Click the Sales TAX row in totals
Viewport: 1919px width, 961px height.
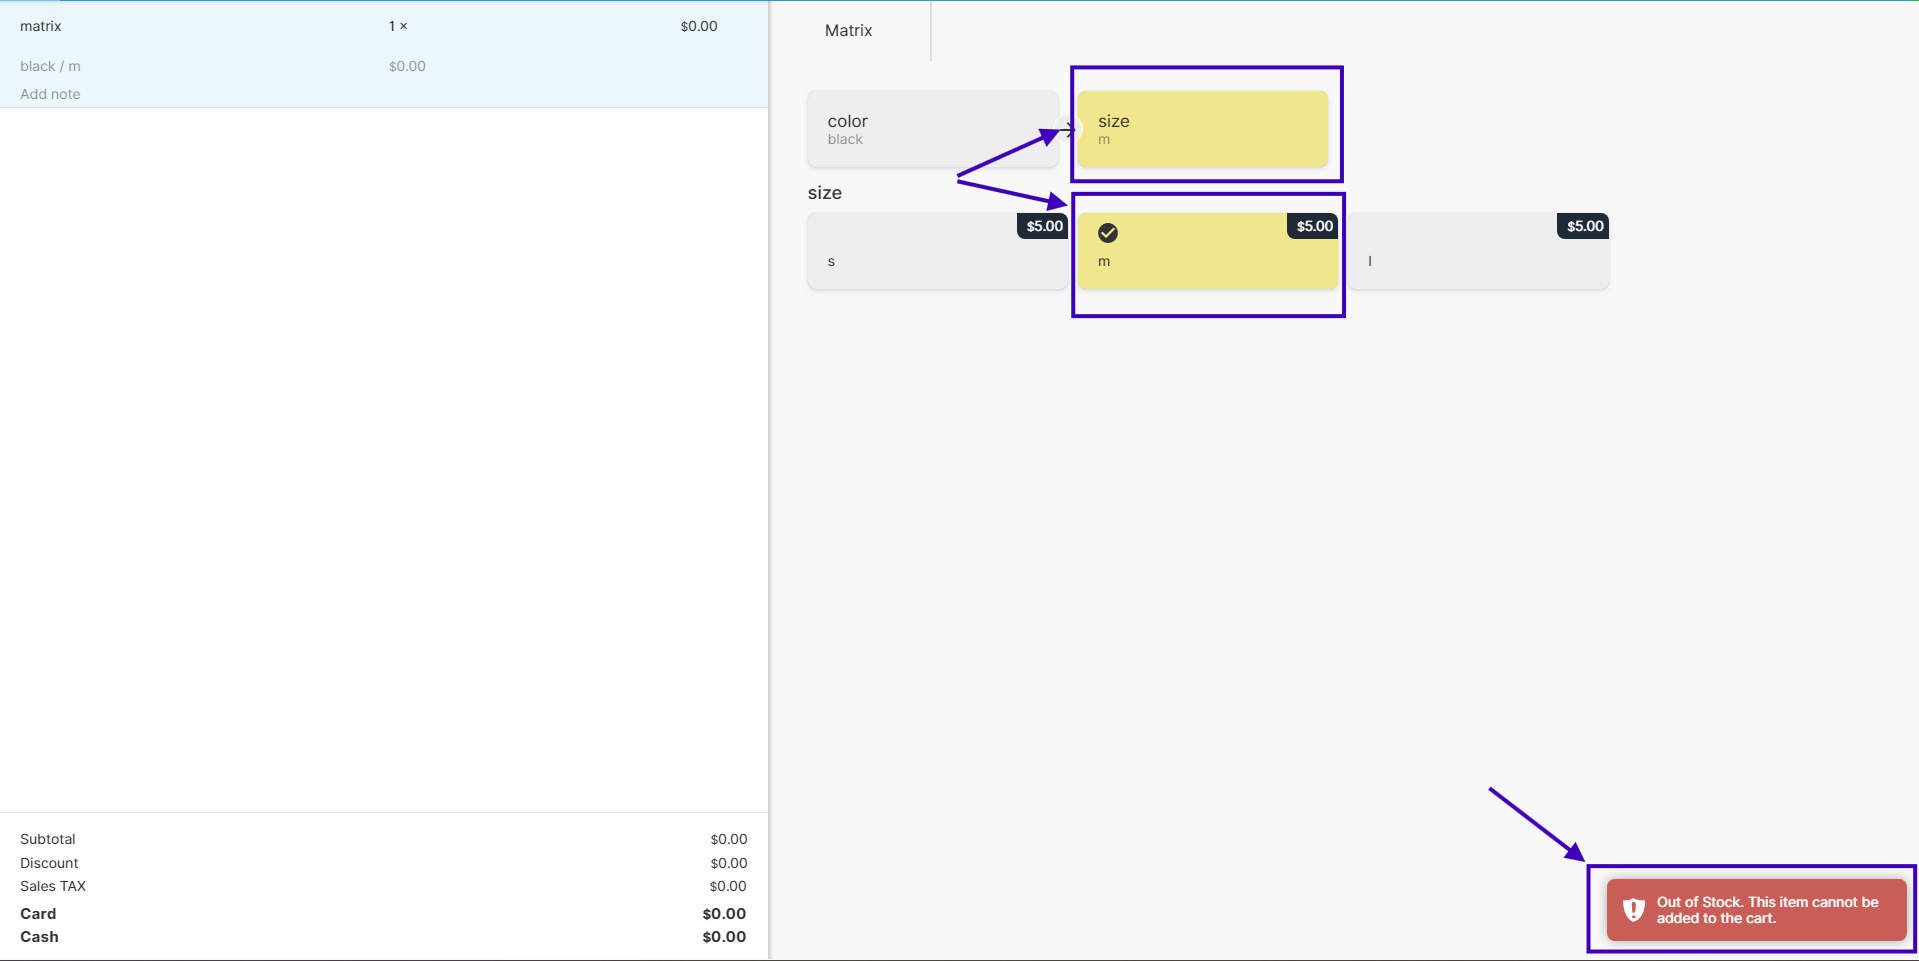click(x=383, y=886)
